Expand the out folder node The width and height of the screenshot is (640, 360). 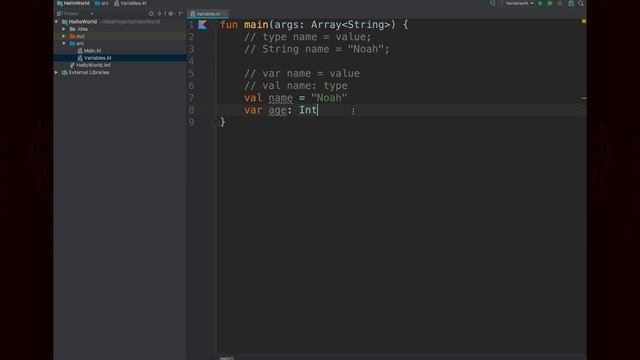tap(64, 36)
